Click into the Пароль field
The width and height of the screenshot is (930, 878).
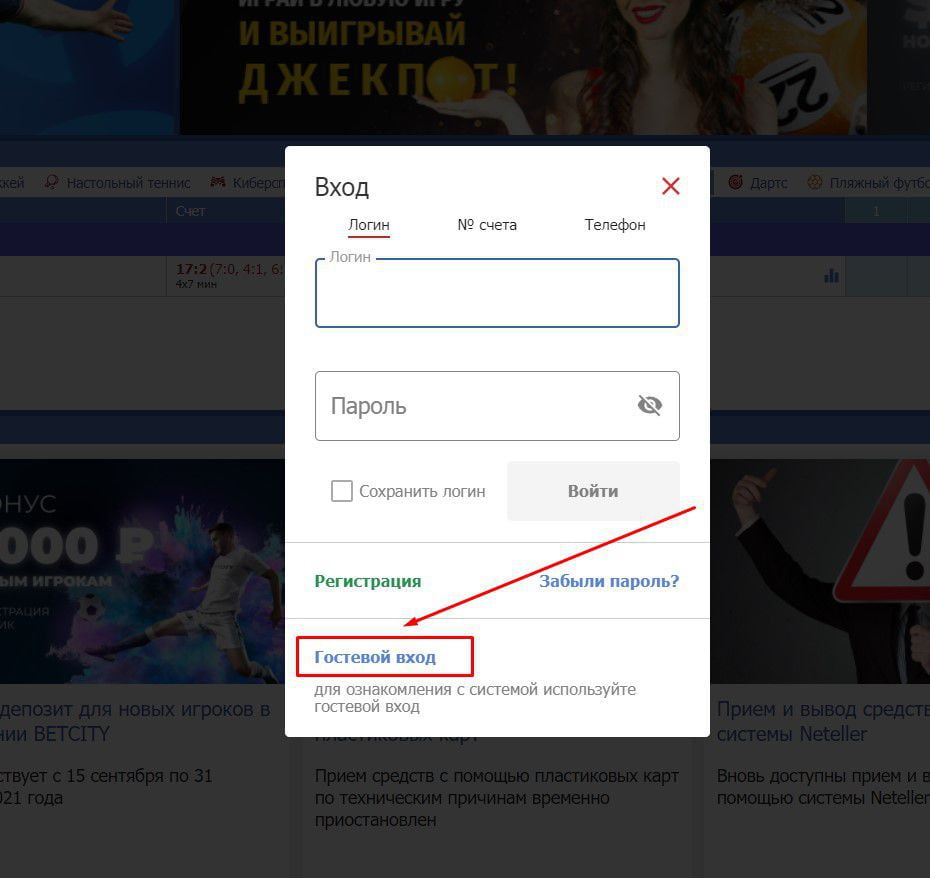click(x=470, y=406)
